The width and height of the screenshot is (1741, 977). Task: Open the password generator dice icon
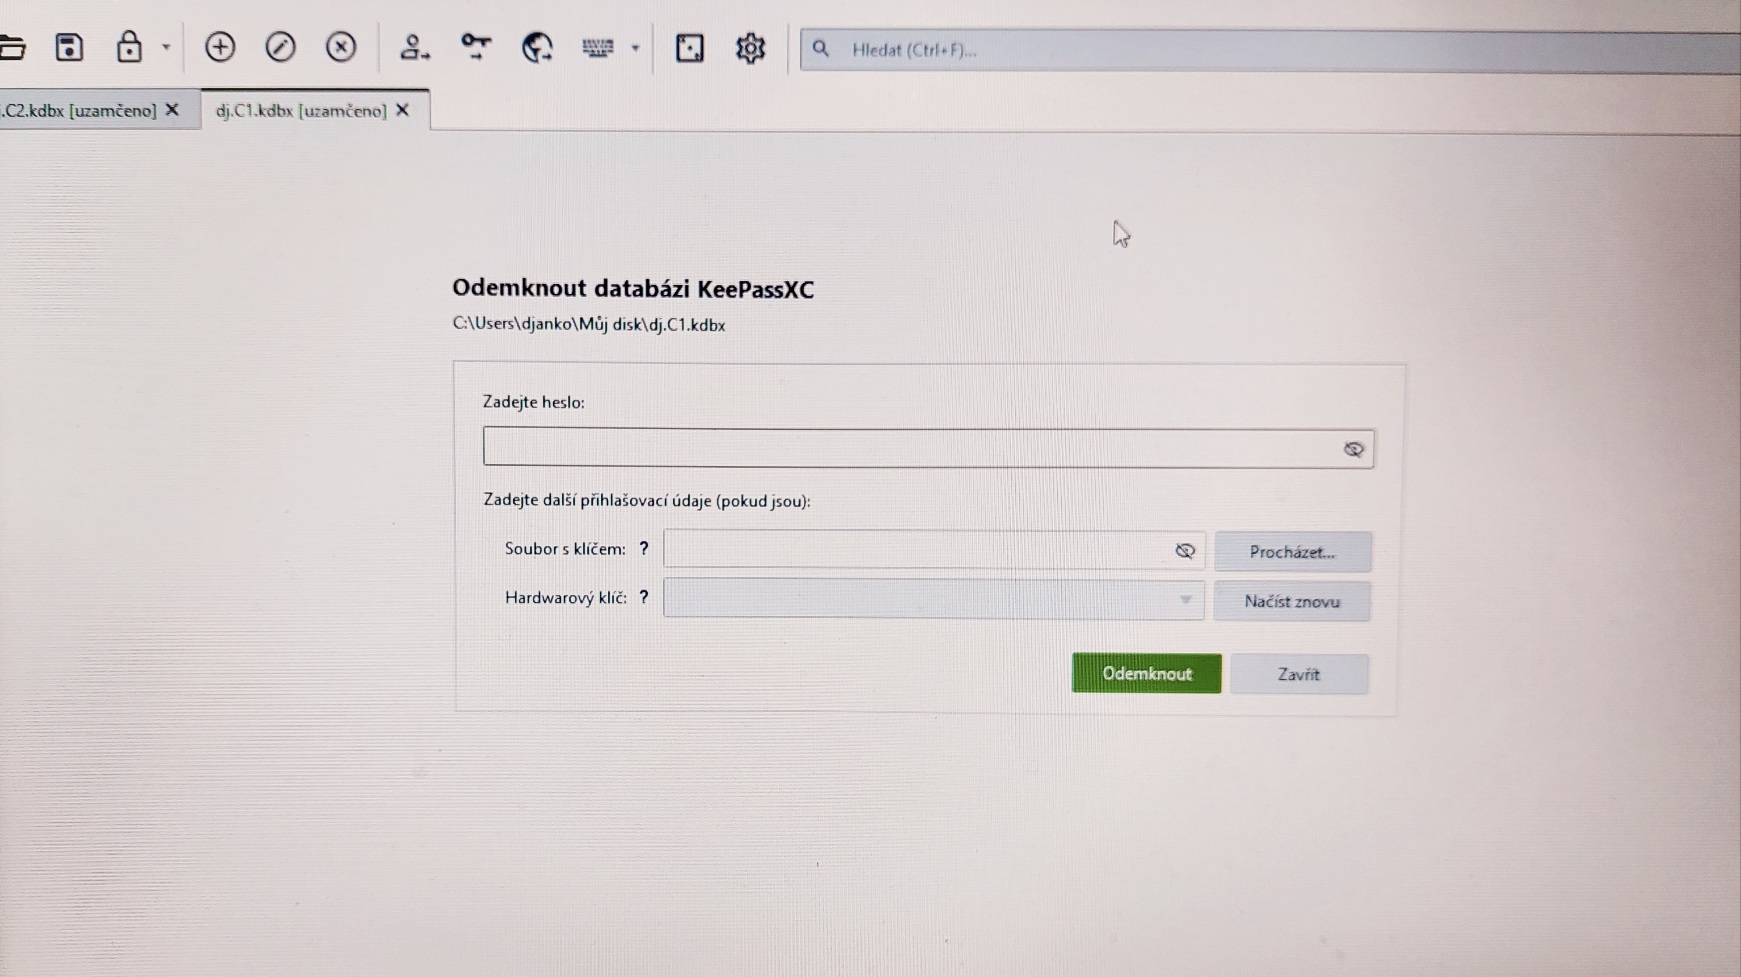click(689, 47)
